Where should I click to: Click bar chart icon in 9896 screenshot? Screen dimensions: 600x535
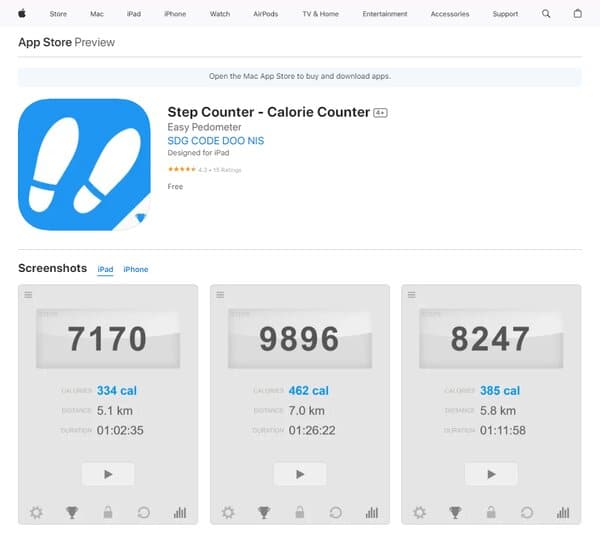click(x=372, y=512)
